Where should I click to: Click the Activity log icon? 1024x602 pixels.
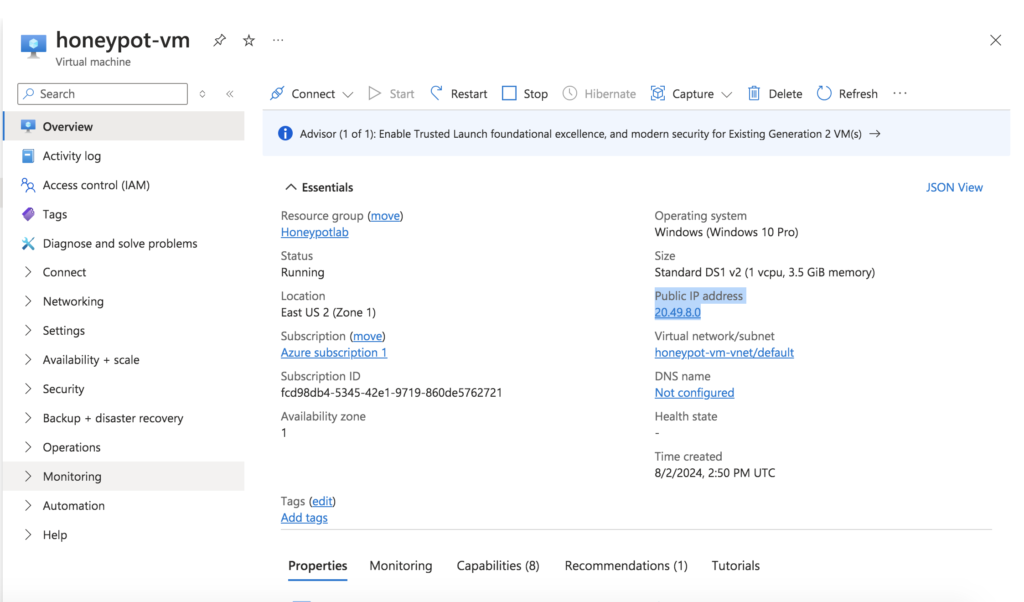pos(27,156)
